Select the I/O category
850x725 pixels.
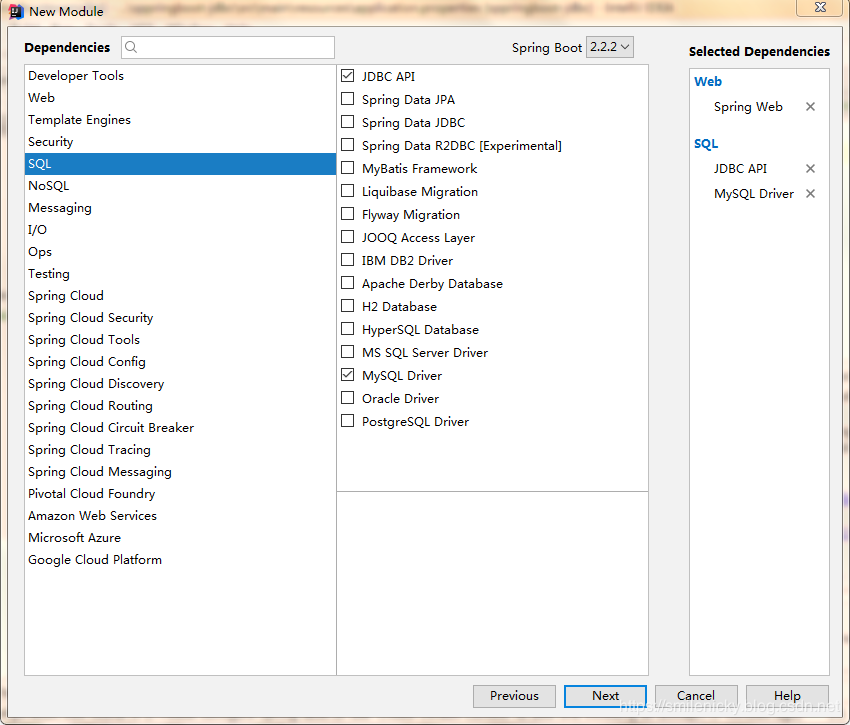[x=180, y=230]
